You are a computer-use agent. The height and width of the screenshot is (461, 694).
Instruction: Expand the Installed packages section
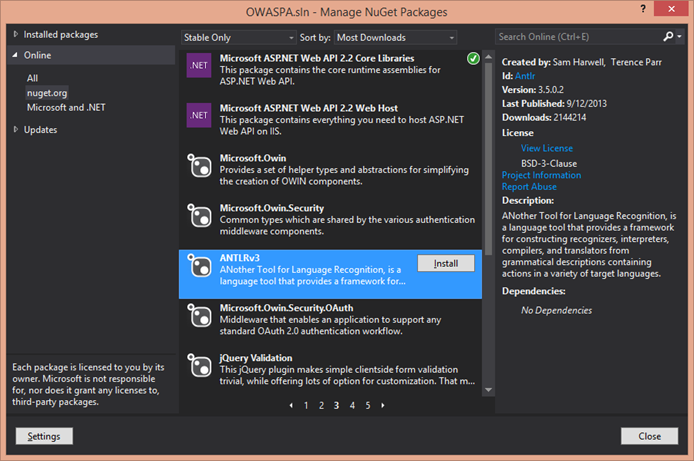pos(15,34)
